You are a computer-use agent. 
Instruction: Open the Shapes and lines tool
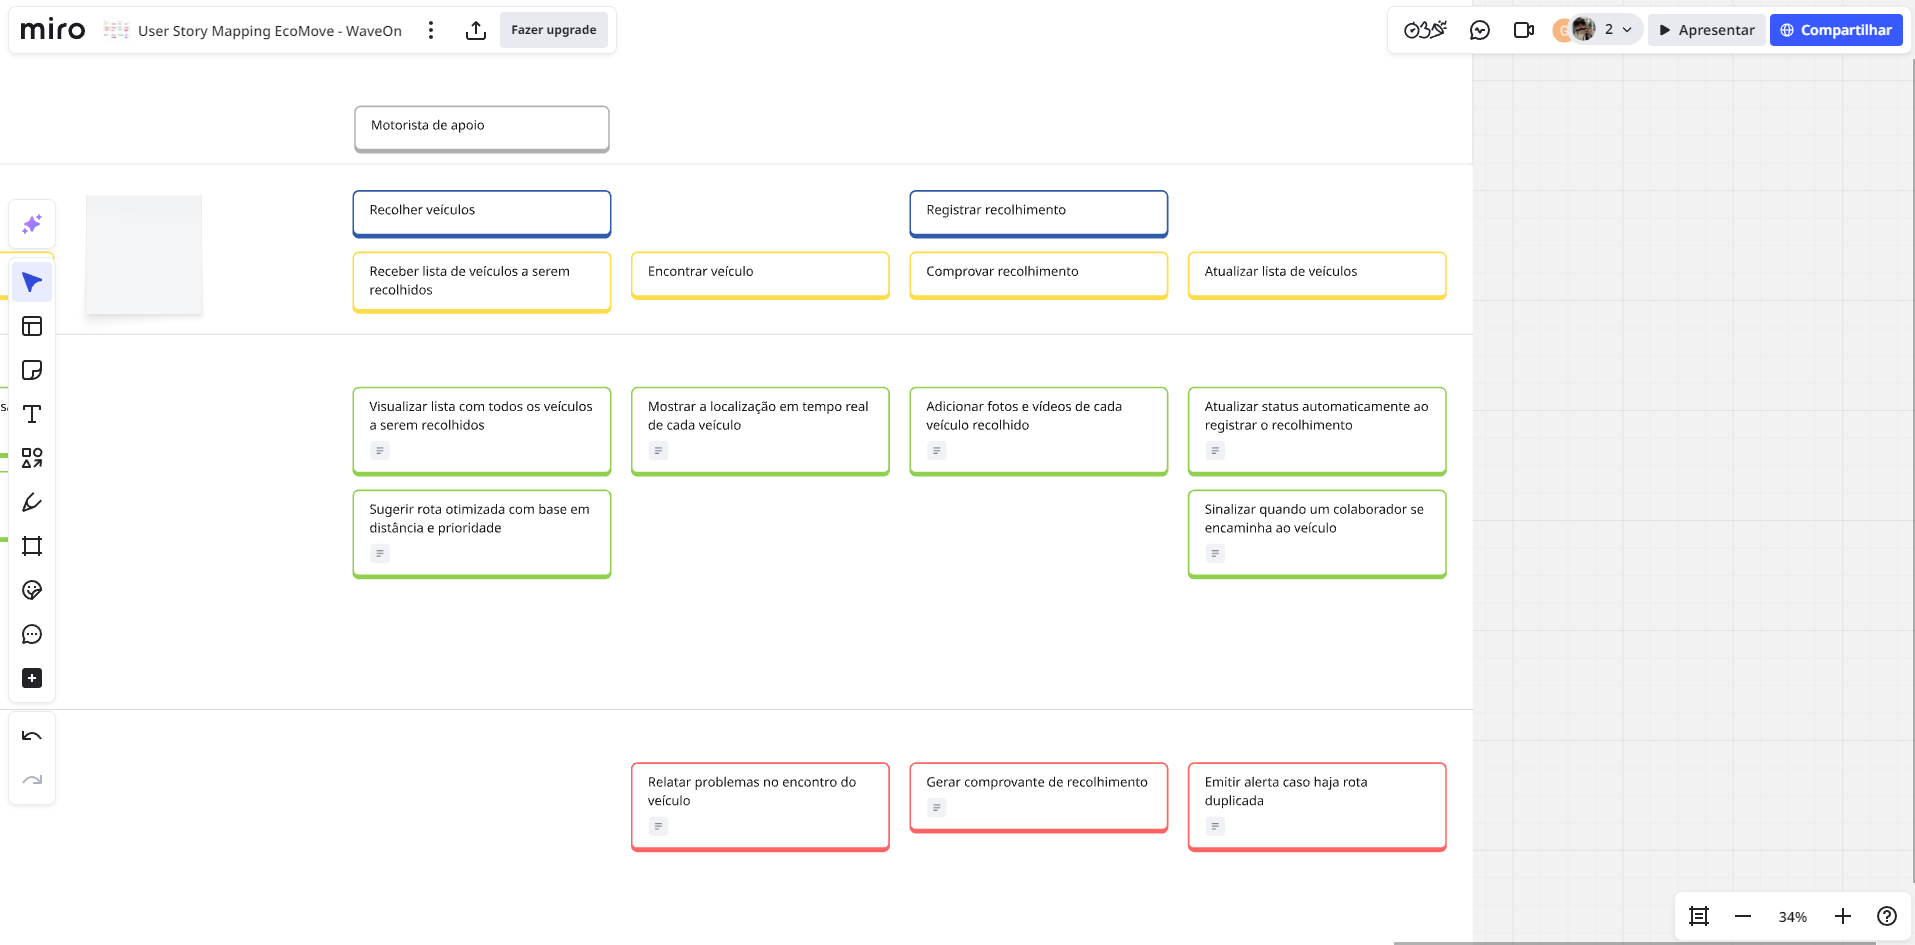coord(32,458)
